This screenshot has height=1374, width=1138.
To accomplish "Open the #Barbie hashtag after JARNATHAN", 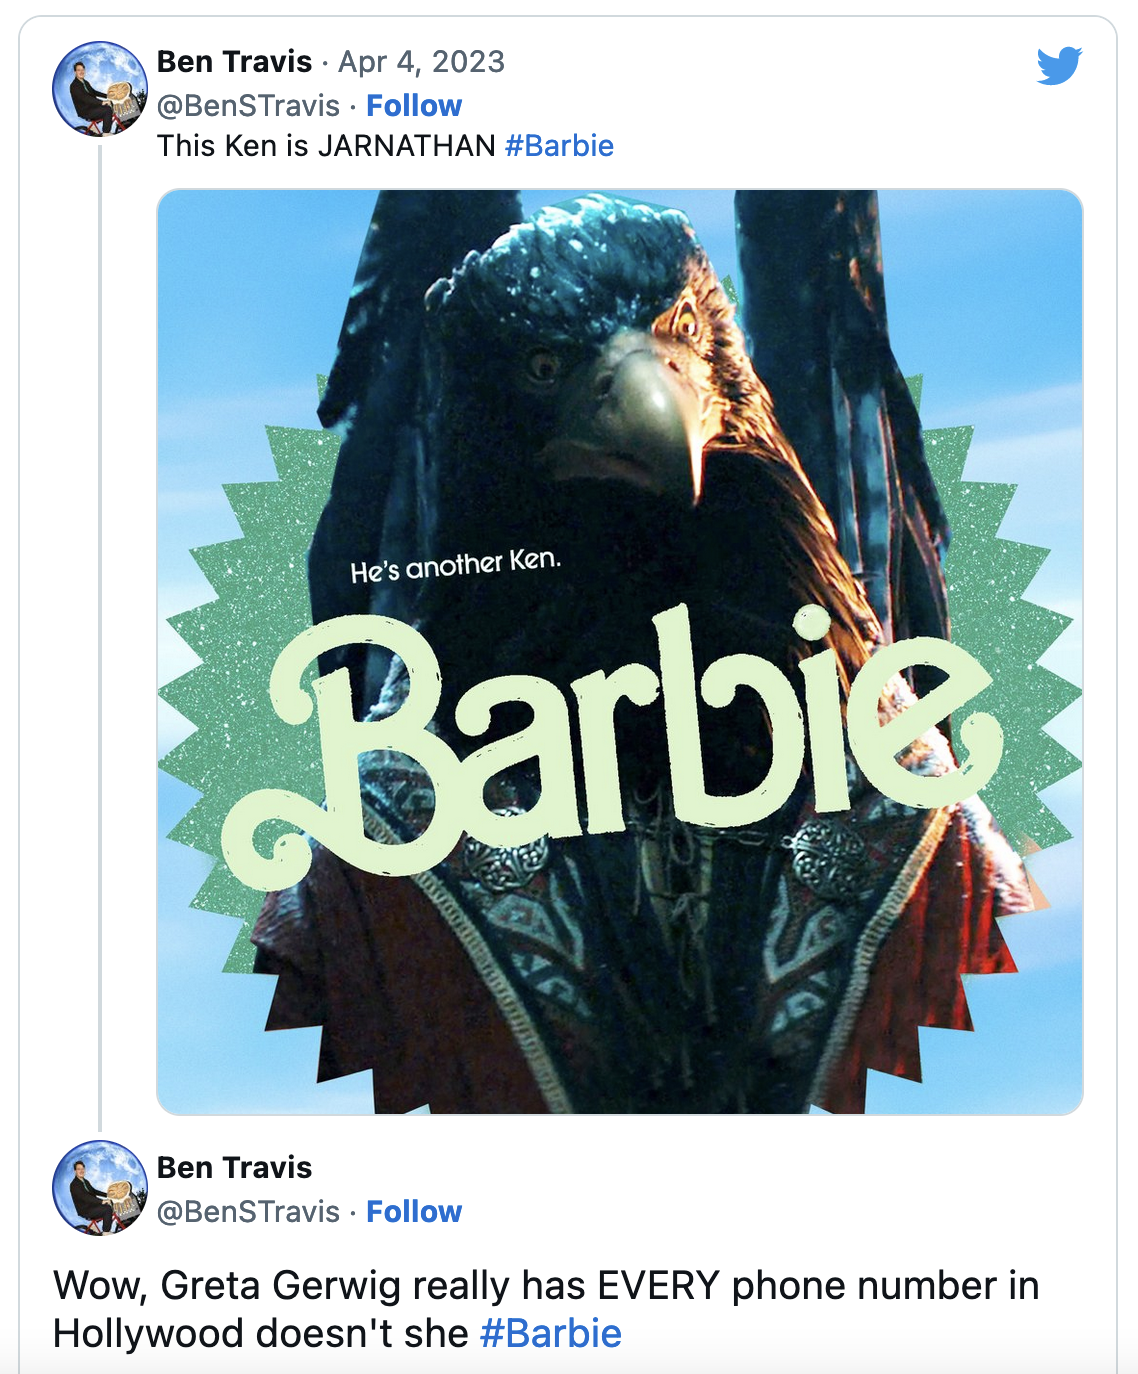I will 559,146.
